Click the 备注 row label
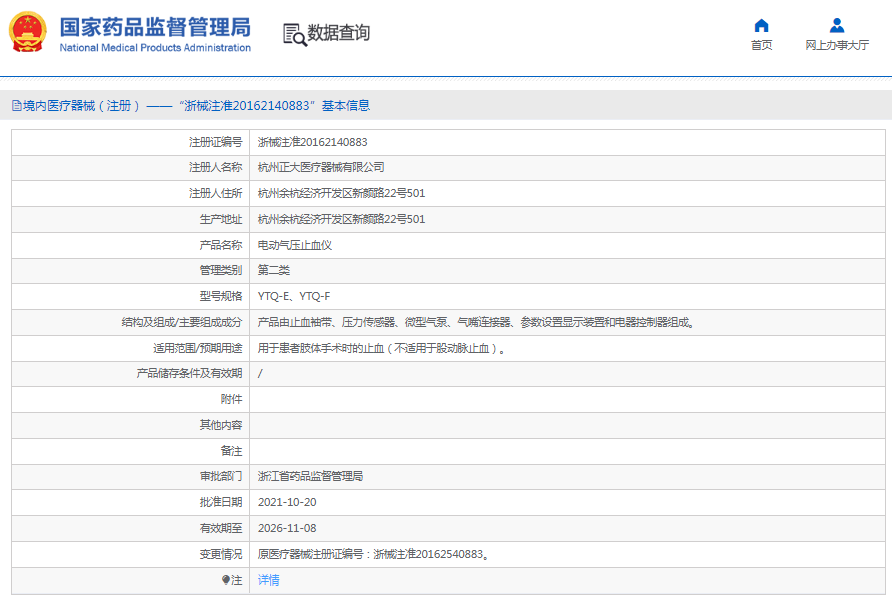This screenshot has height=601, width=892. (231, 451)
